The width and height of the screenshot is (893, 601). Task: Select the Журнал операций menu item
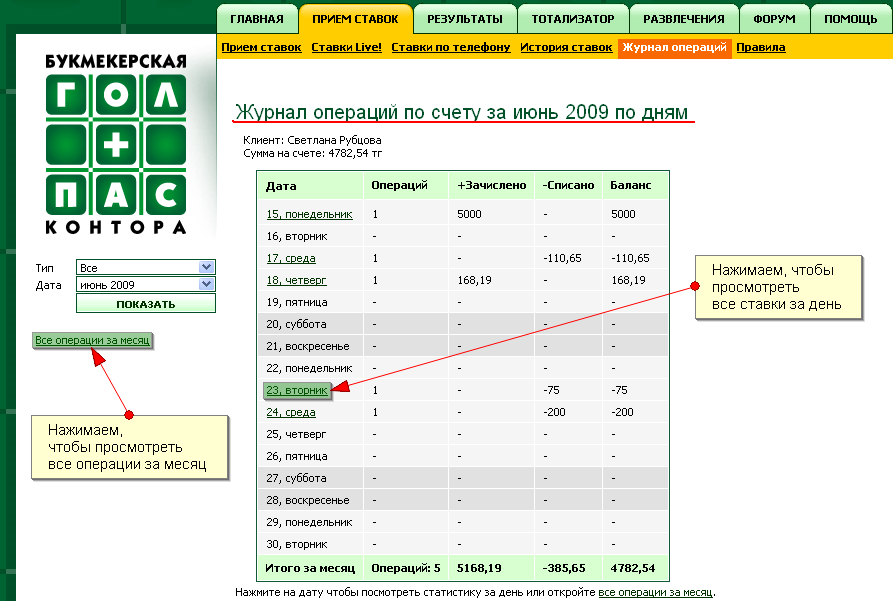(x=675, y=46)
